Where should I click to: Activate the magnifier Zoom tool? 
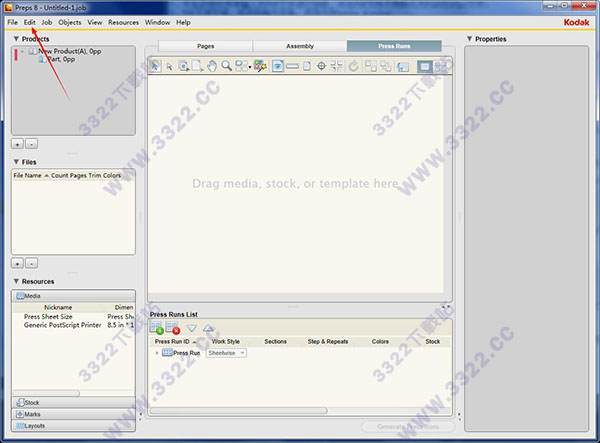point(227,66)
